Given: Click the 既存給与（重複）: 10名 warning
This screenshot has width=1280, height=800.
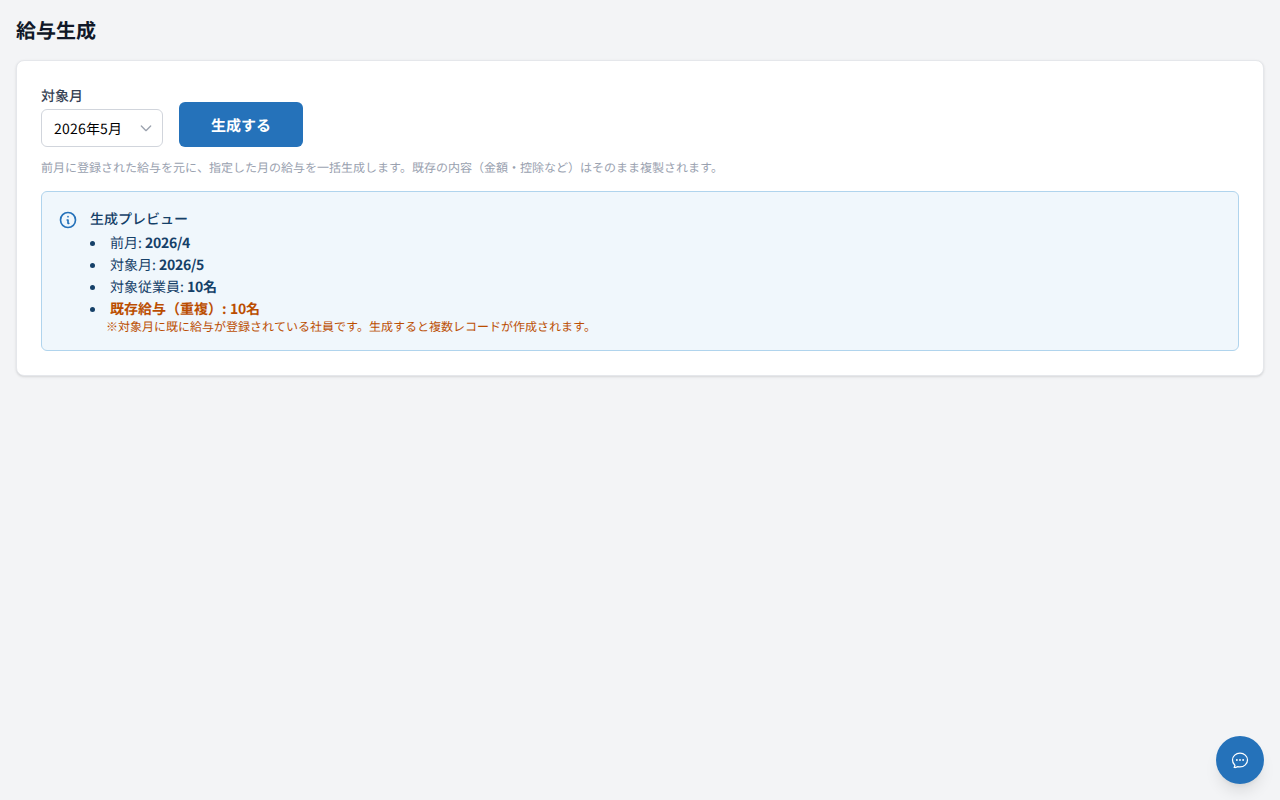Looking at the screenshot, I should click(x=185, y=309).
